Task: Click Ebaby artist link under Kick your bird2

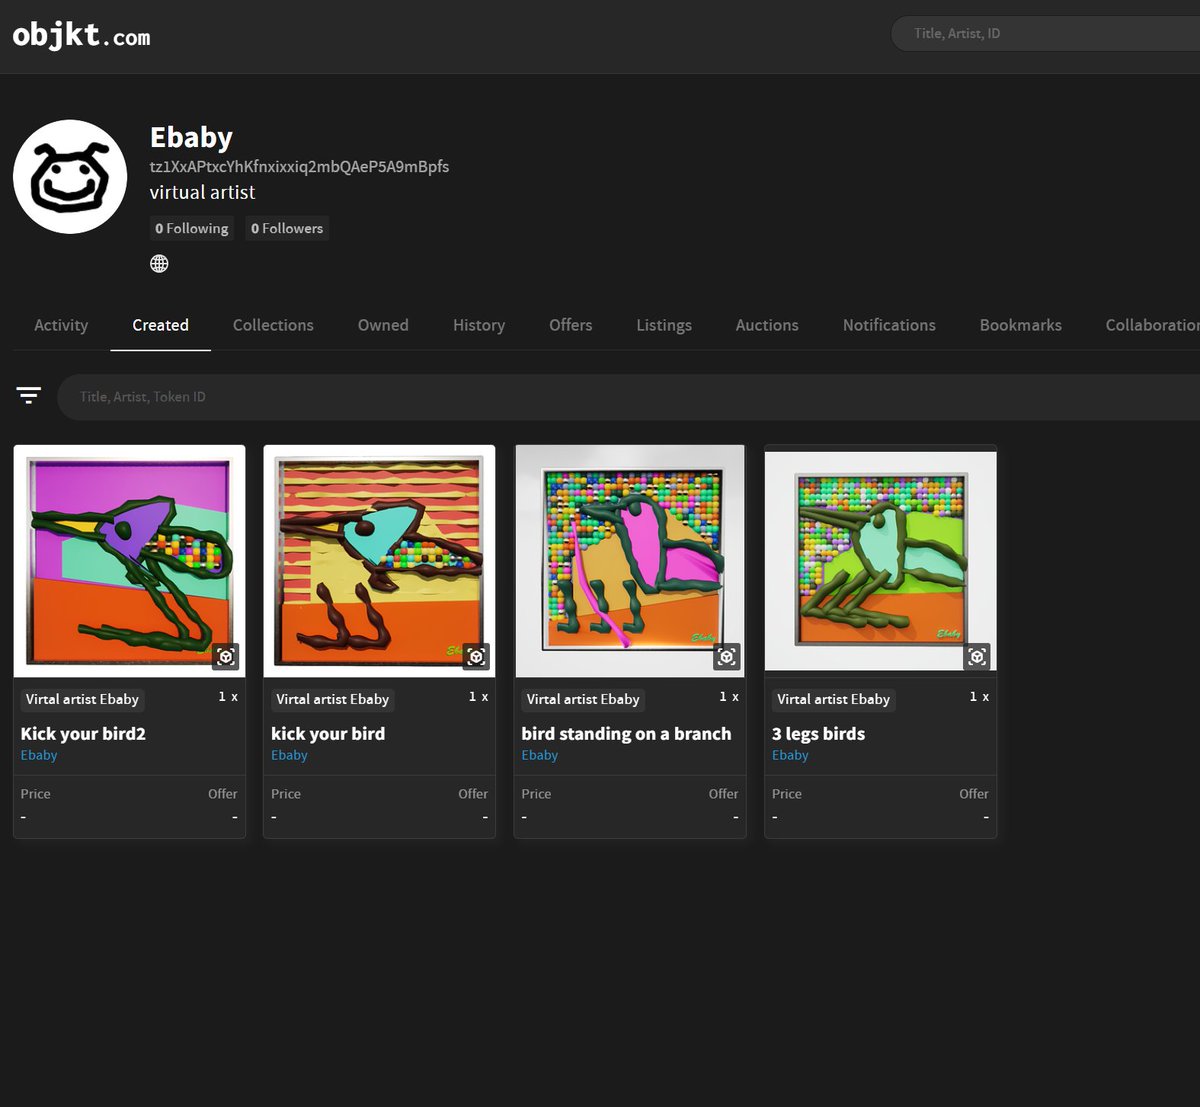Action: [39, 756]
